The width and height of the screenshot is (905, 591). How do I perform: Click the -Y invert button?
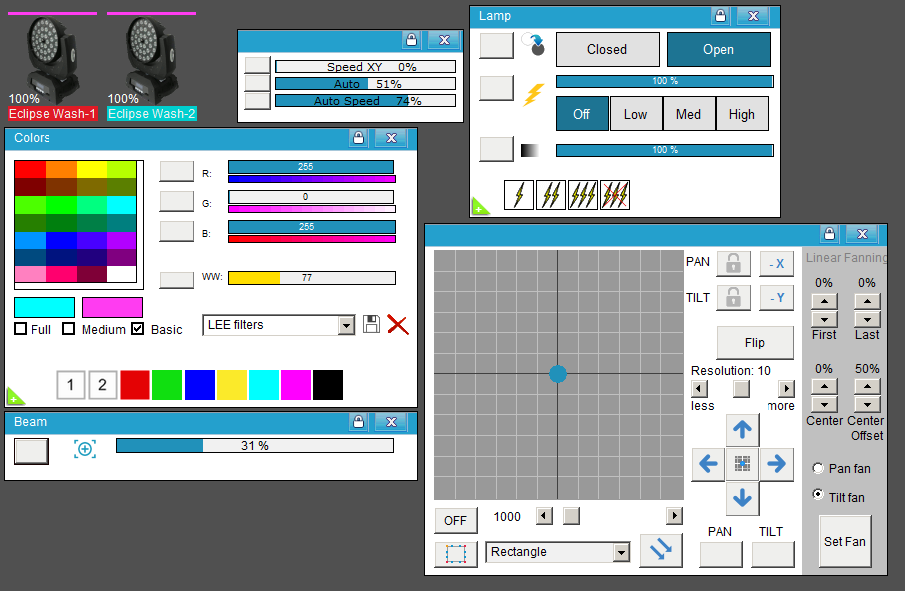776,298
